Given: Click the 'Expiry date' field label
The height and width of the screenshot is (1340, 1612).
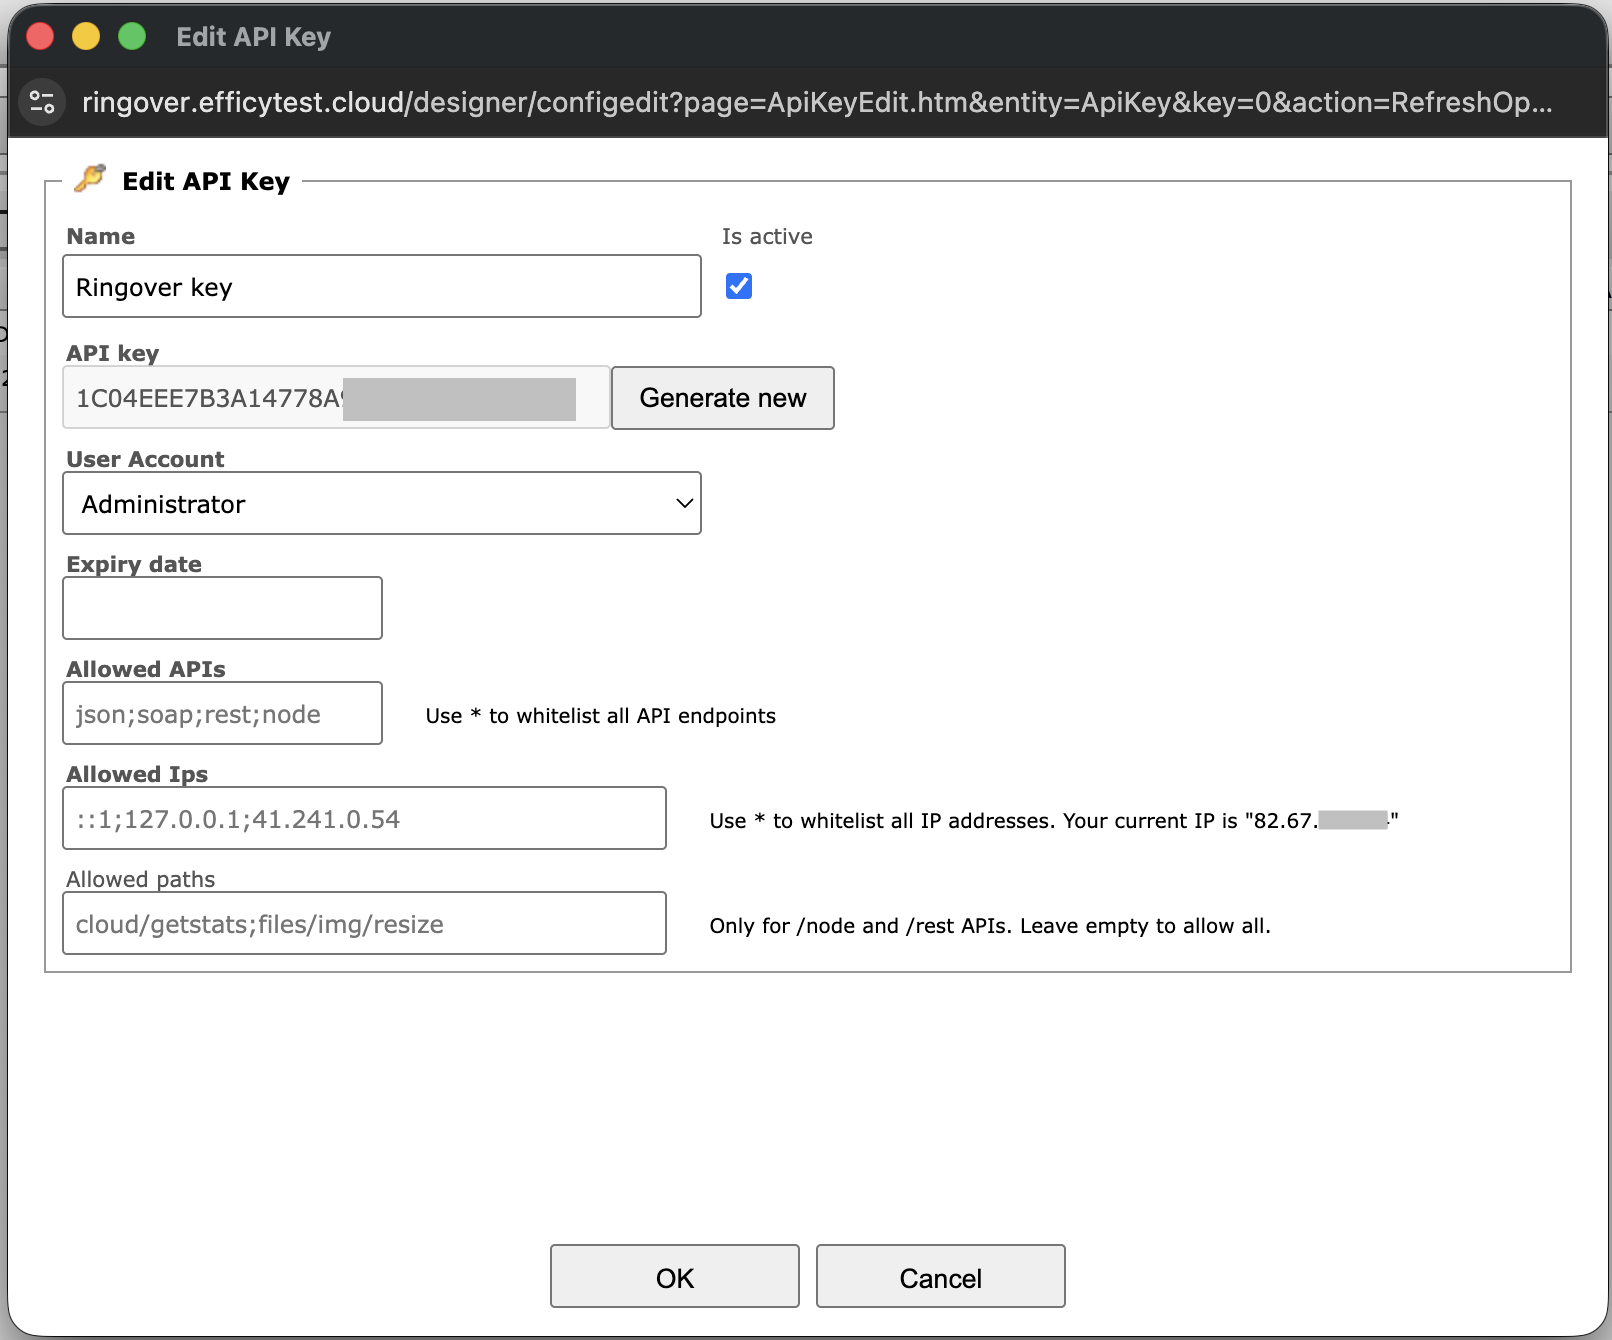Looking at the screenshot, I should click(134, 564).
